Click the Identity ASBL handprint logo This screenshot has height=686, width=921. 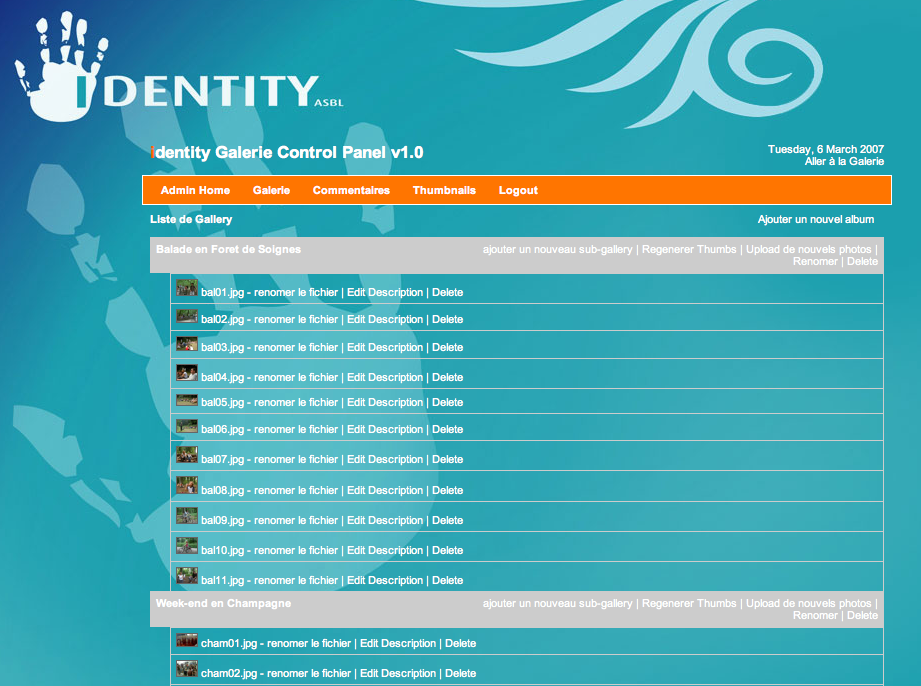tap(179, 66)
